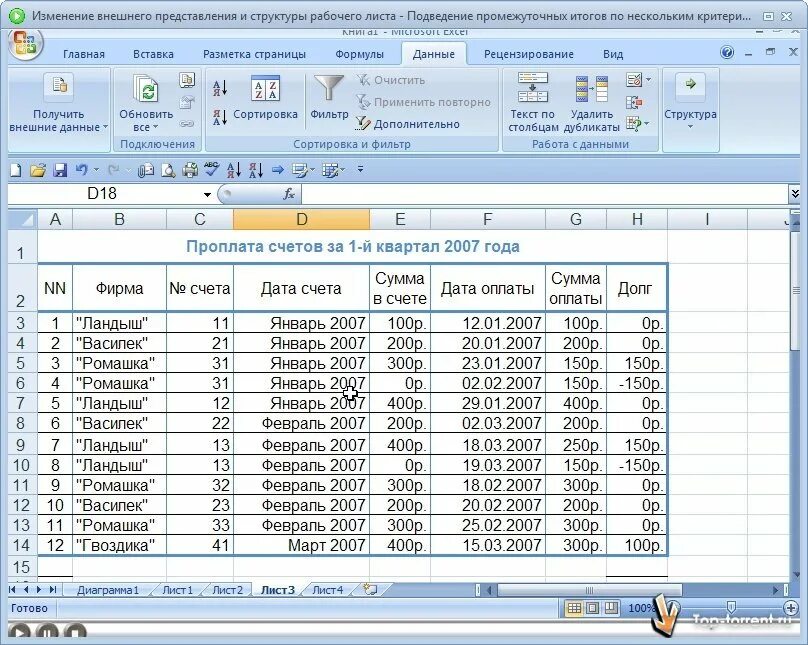Go to first sheet navigation arrow

12,589
